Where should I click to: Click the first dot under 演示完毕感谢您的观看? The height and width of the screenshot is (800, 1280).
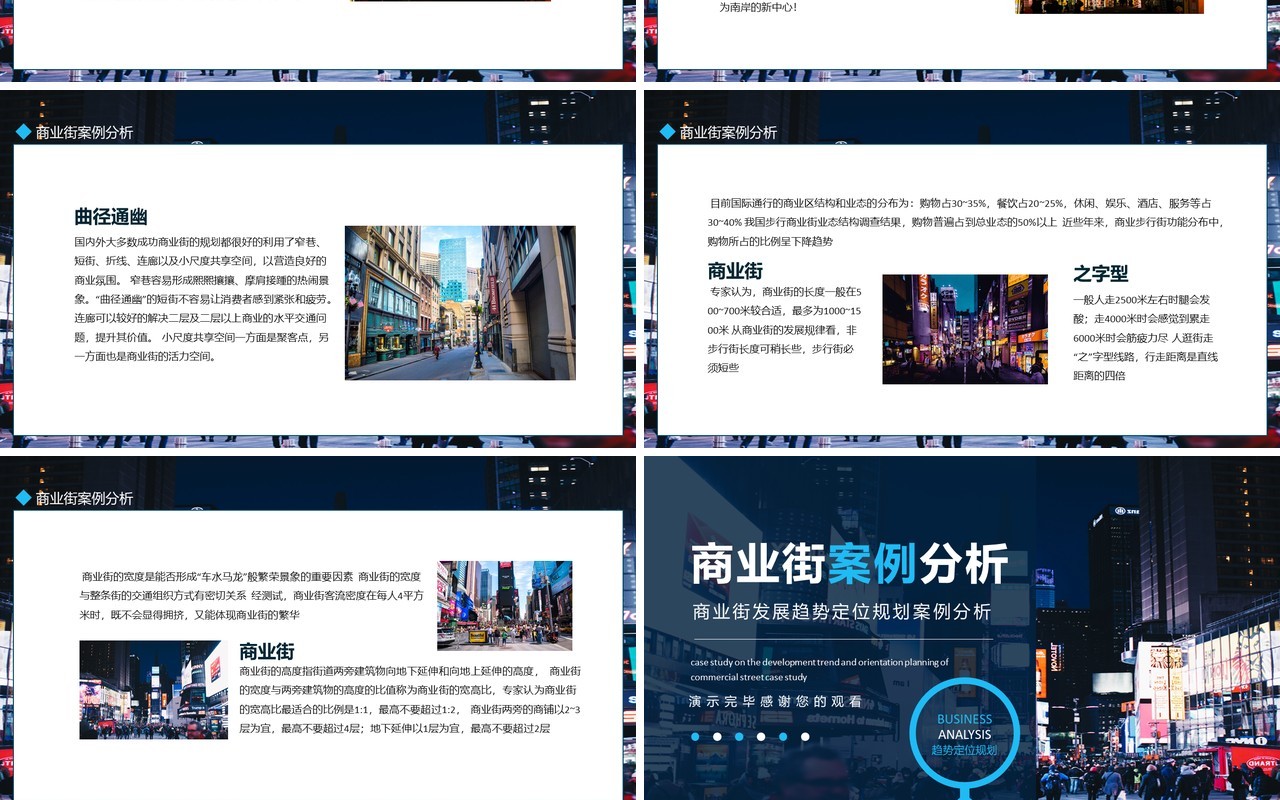[x=695, y=737]
